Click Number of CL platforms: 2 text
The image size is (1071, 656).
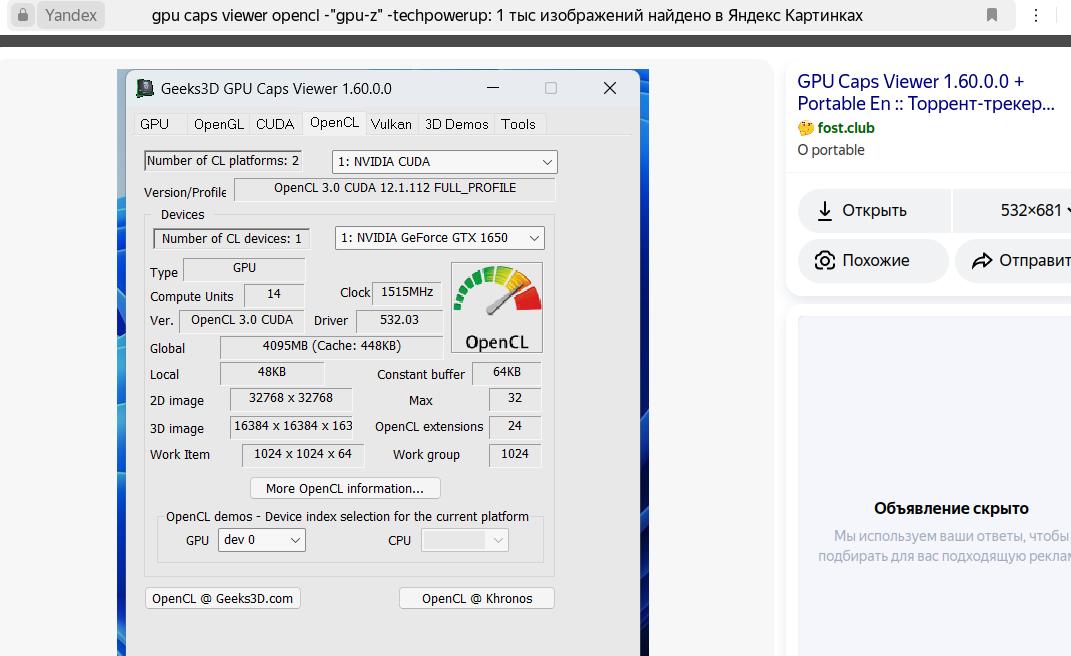(x=223, y=161)
